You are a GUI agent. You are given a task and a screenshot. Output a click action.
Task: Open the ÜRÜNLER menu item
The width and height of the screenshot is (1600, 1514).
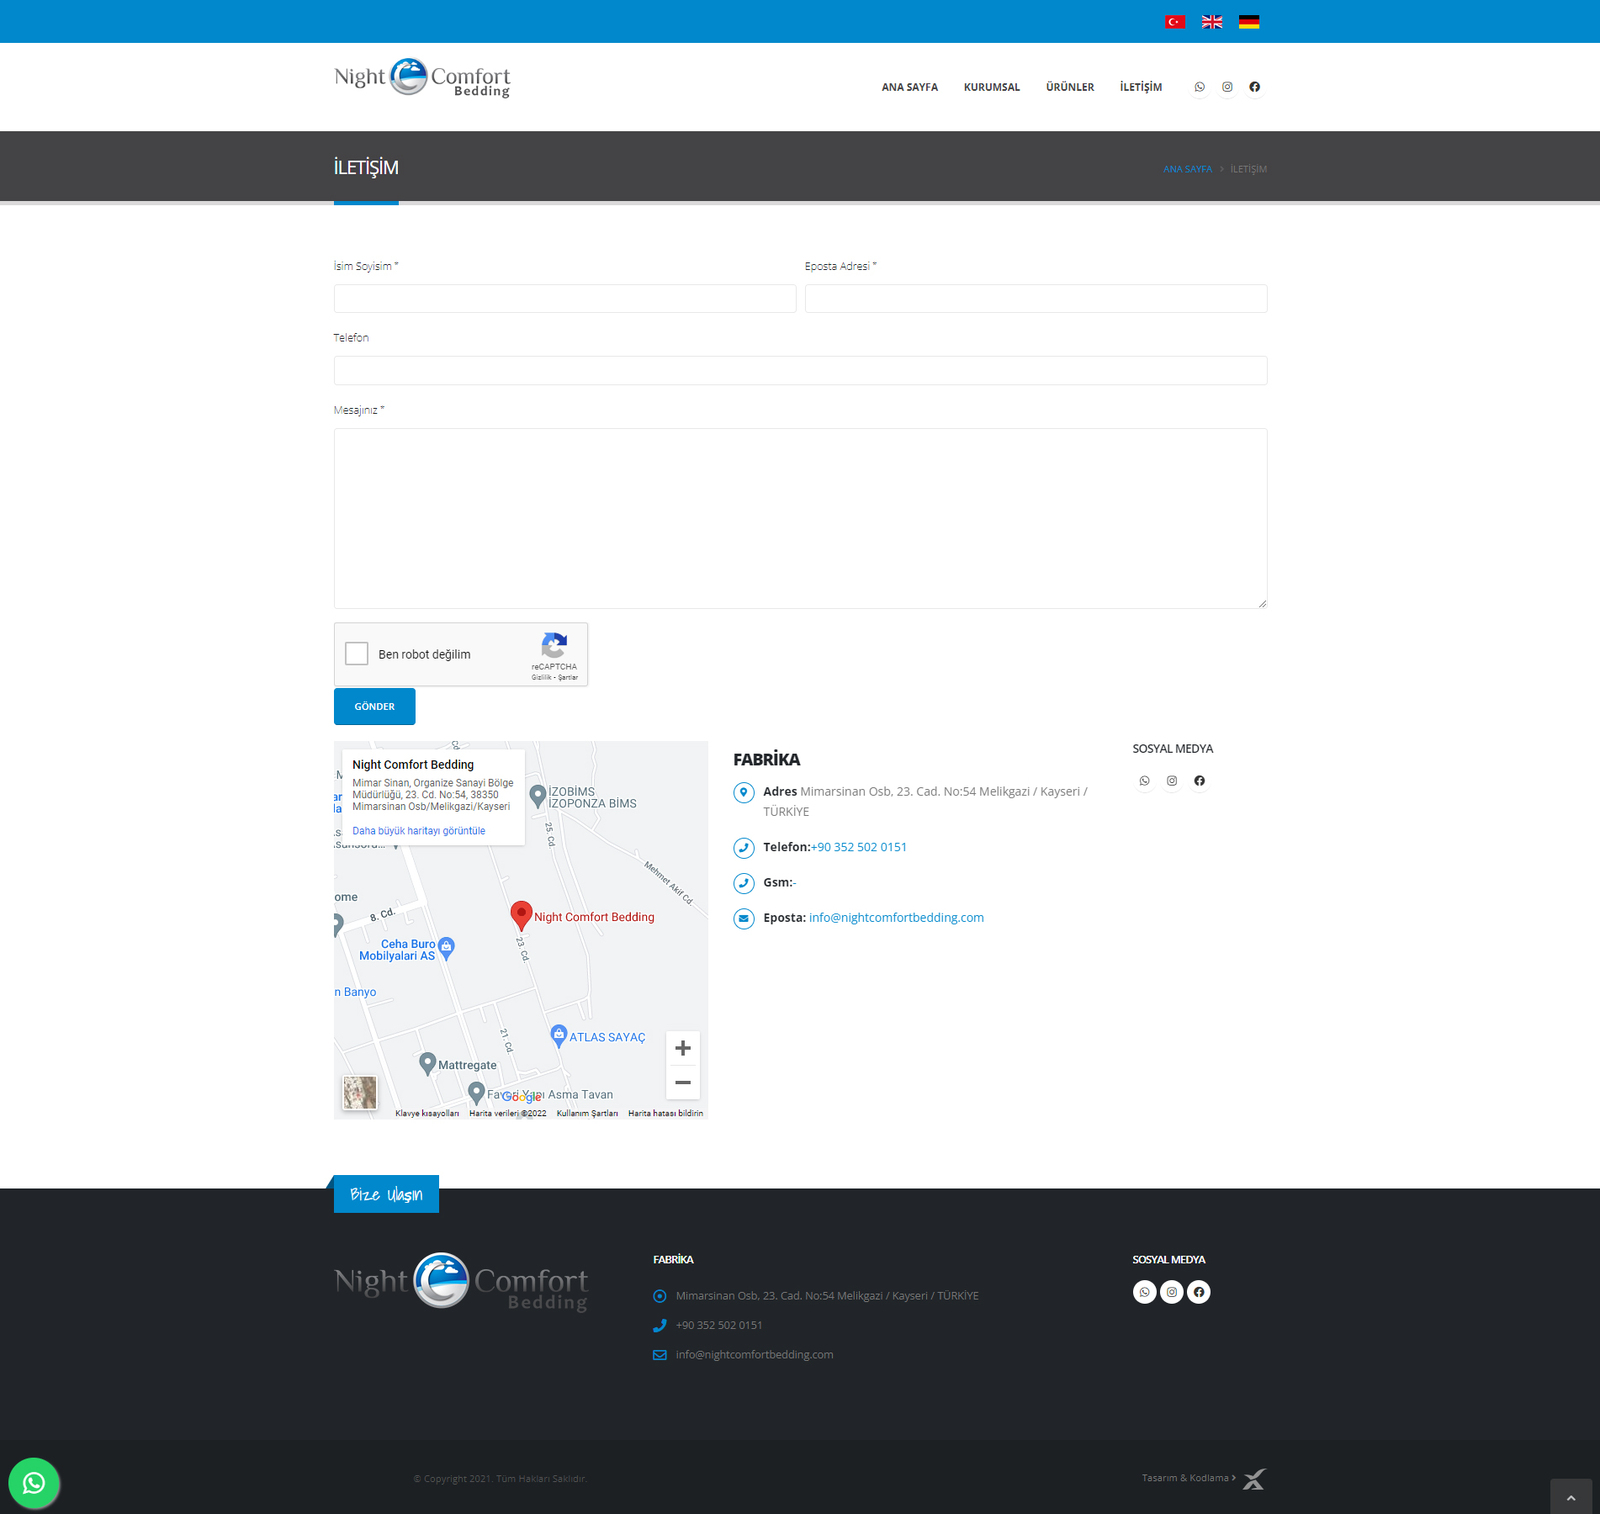(x=1070, y=87)
